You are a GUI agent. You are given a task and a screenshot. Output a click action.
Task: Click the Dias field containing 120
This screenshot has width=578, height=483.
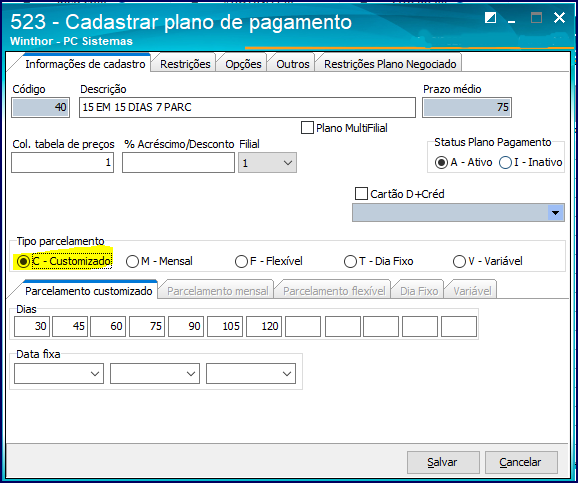(x=264, y=326)
